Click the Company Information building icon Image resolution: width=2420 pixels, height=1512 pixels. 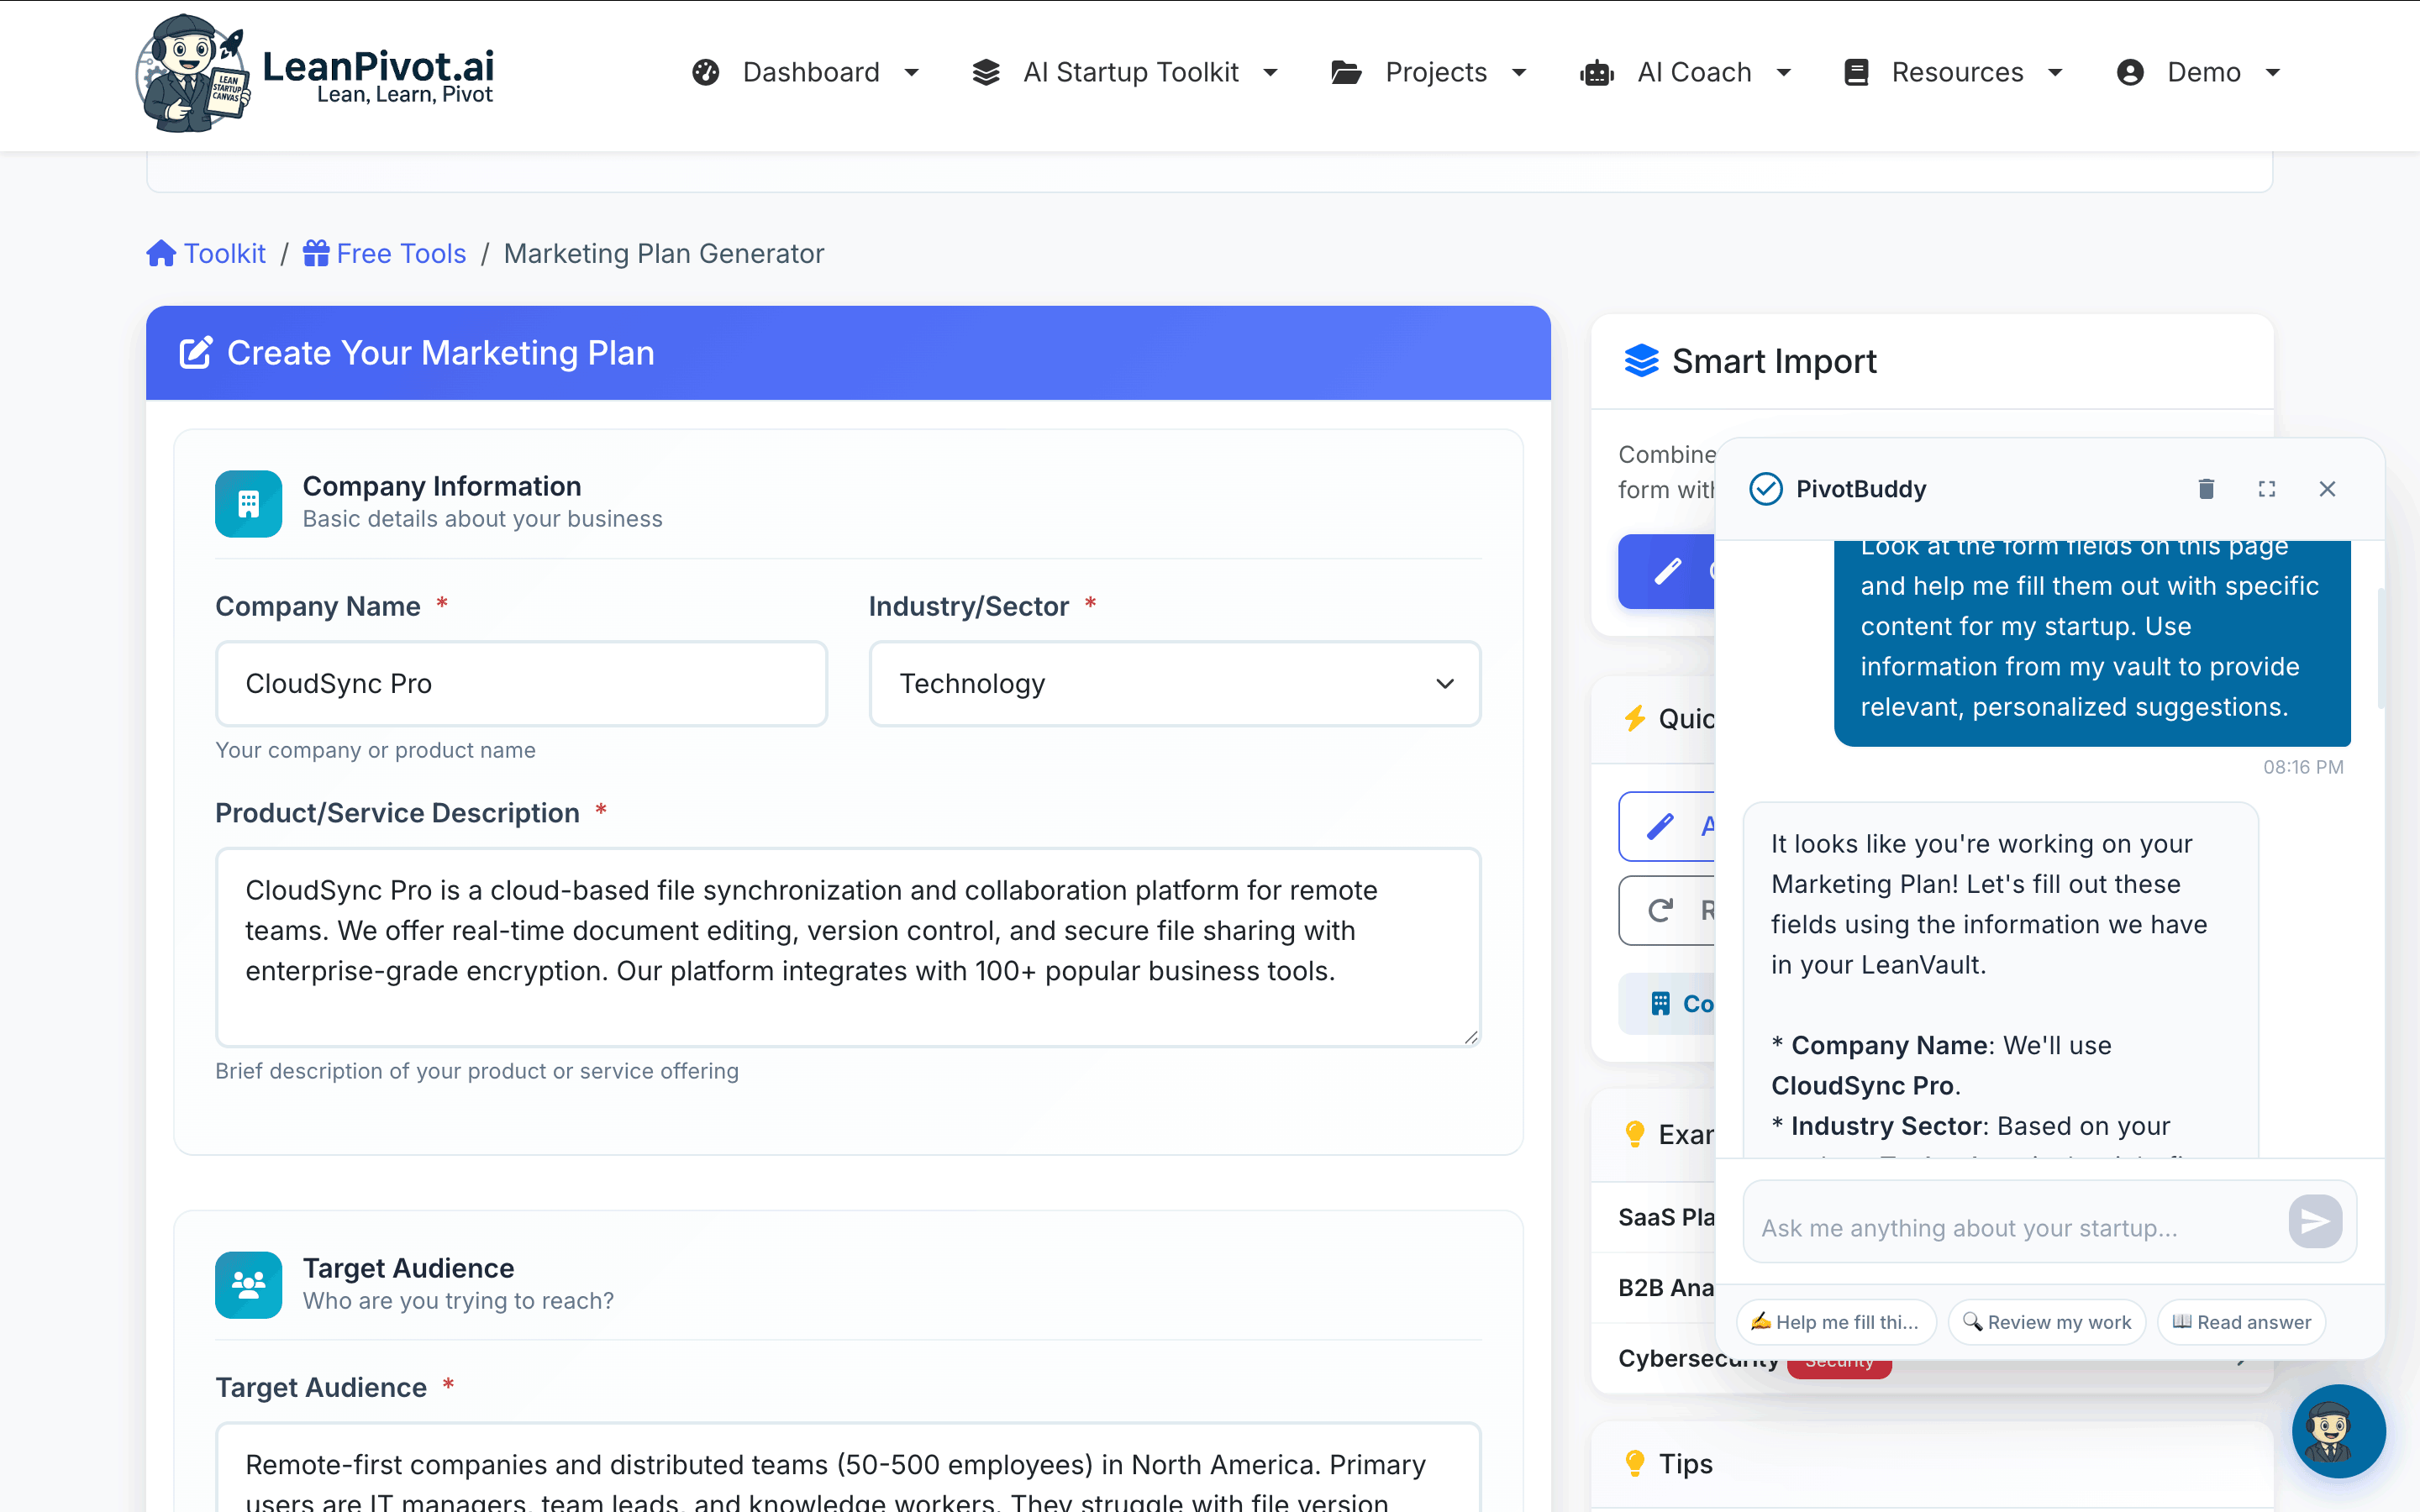[248, 503]
